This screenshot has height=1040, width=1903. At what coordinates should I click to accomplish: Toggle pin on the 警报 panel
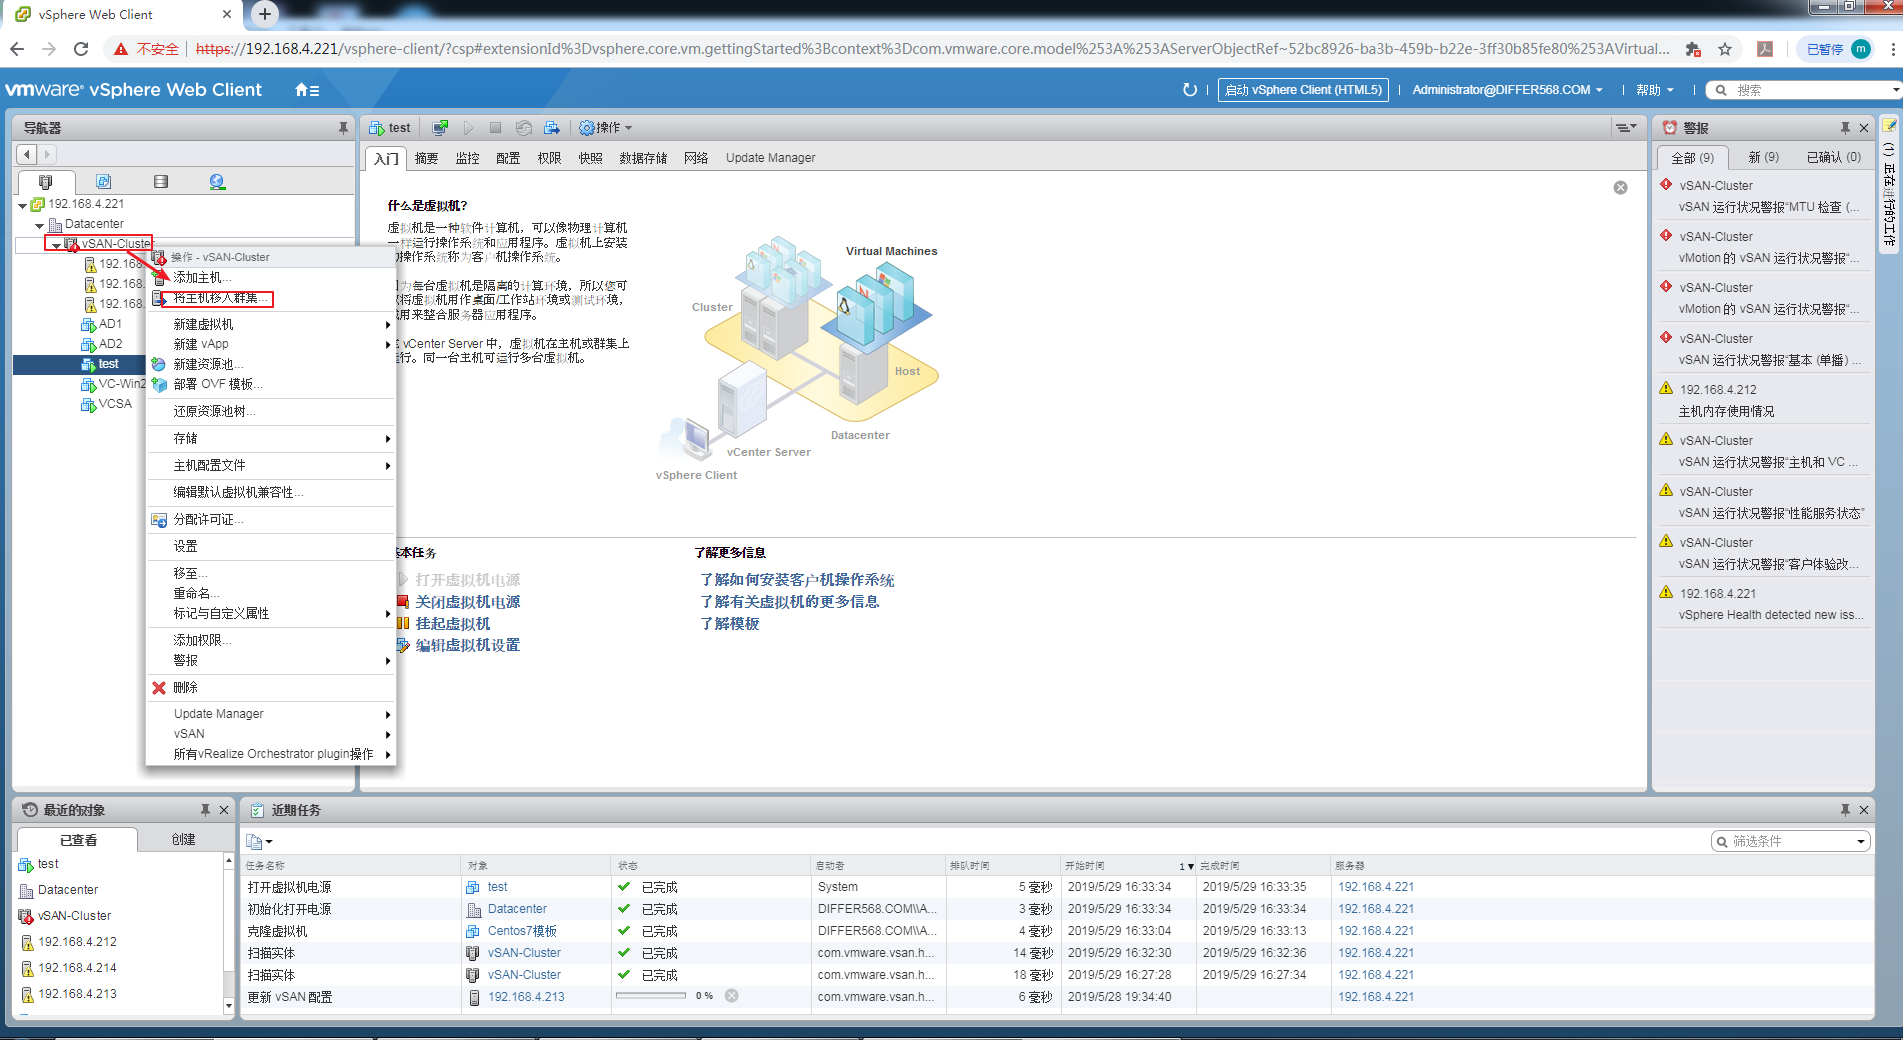[x=1845, y=128]
